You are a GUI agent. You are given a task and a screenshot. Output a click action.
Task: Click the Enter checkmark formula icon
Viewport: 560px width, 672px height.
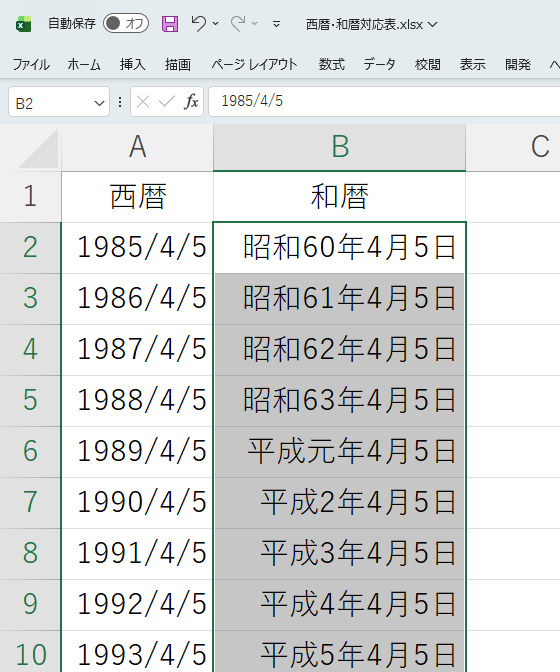(x=167, y=102)
